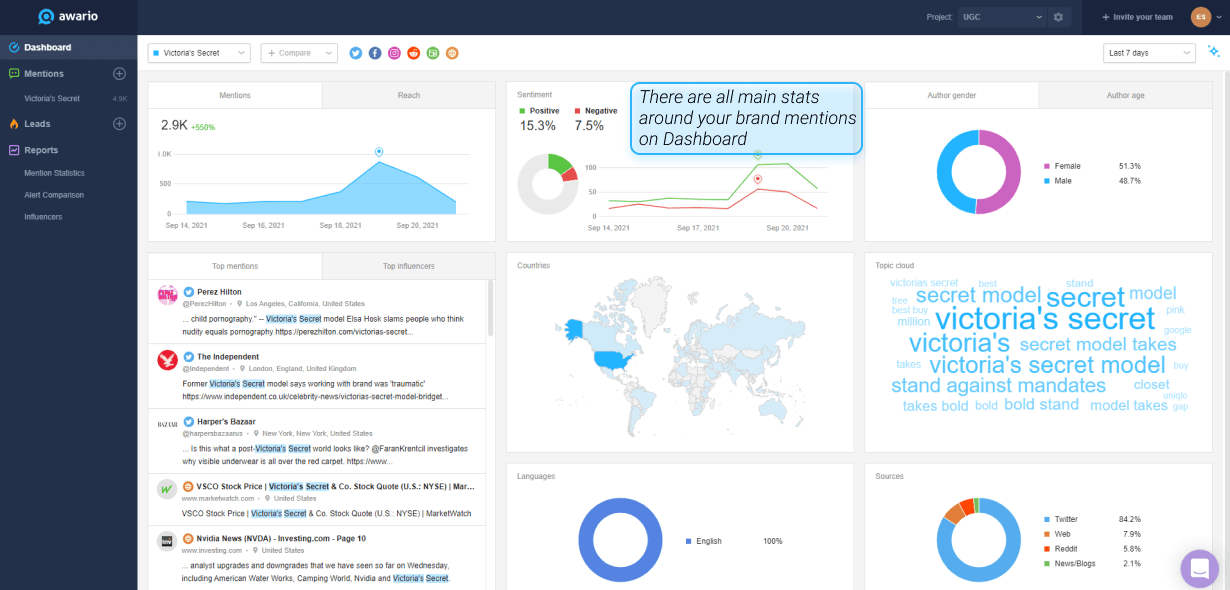Click The Independent's avatar

167,360
